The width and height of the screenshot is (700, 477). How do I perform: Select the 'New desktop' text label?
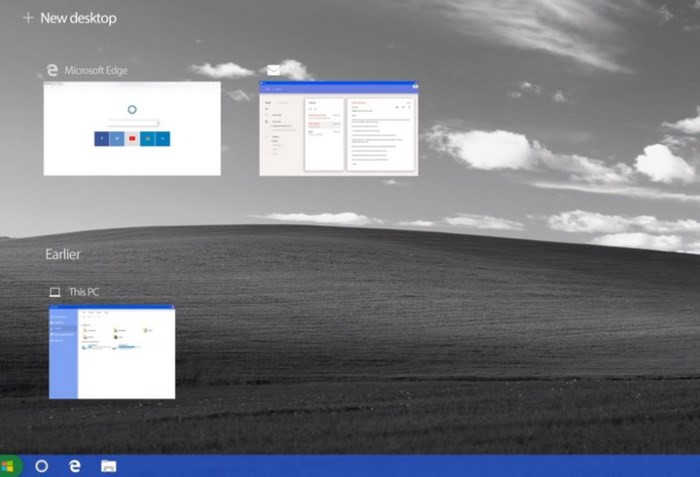(x=78, y=18)
